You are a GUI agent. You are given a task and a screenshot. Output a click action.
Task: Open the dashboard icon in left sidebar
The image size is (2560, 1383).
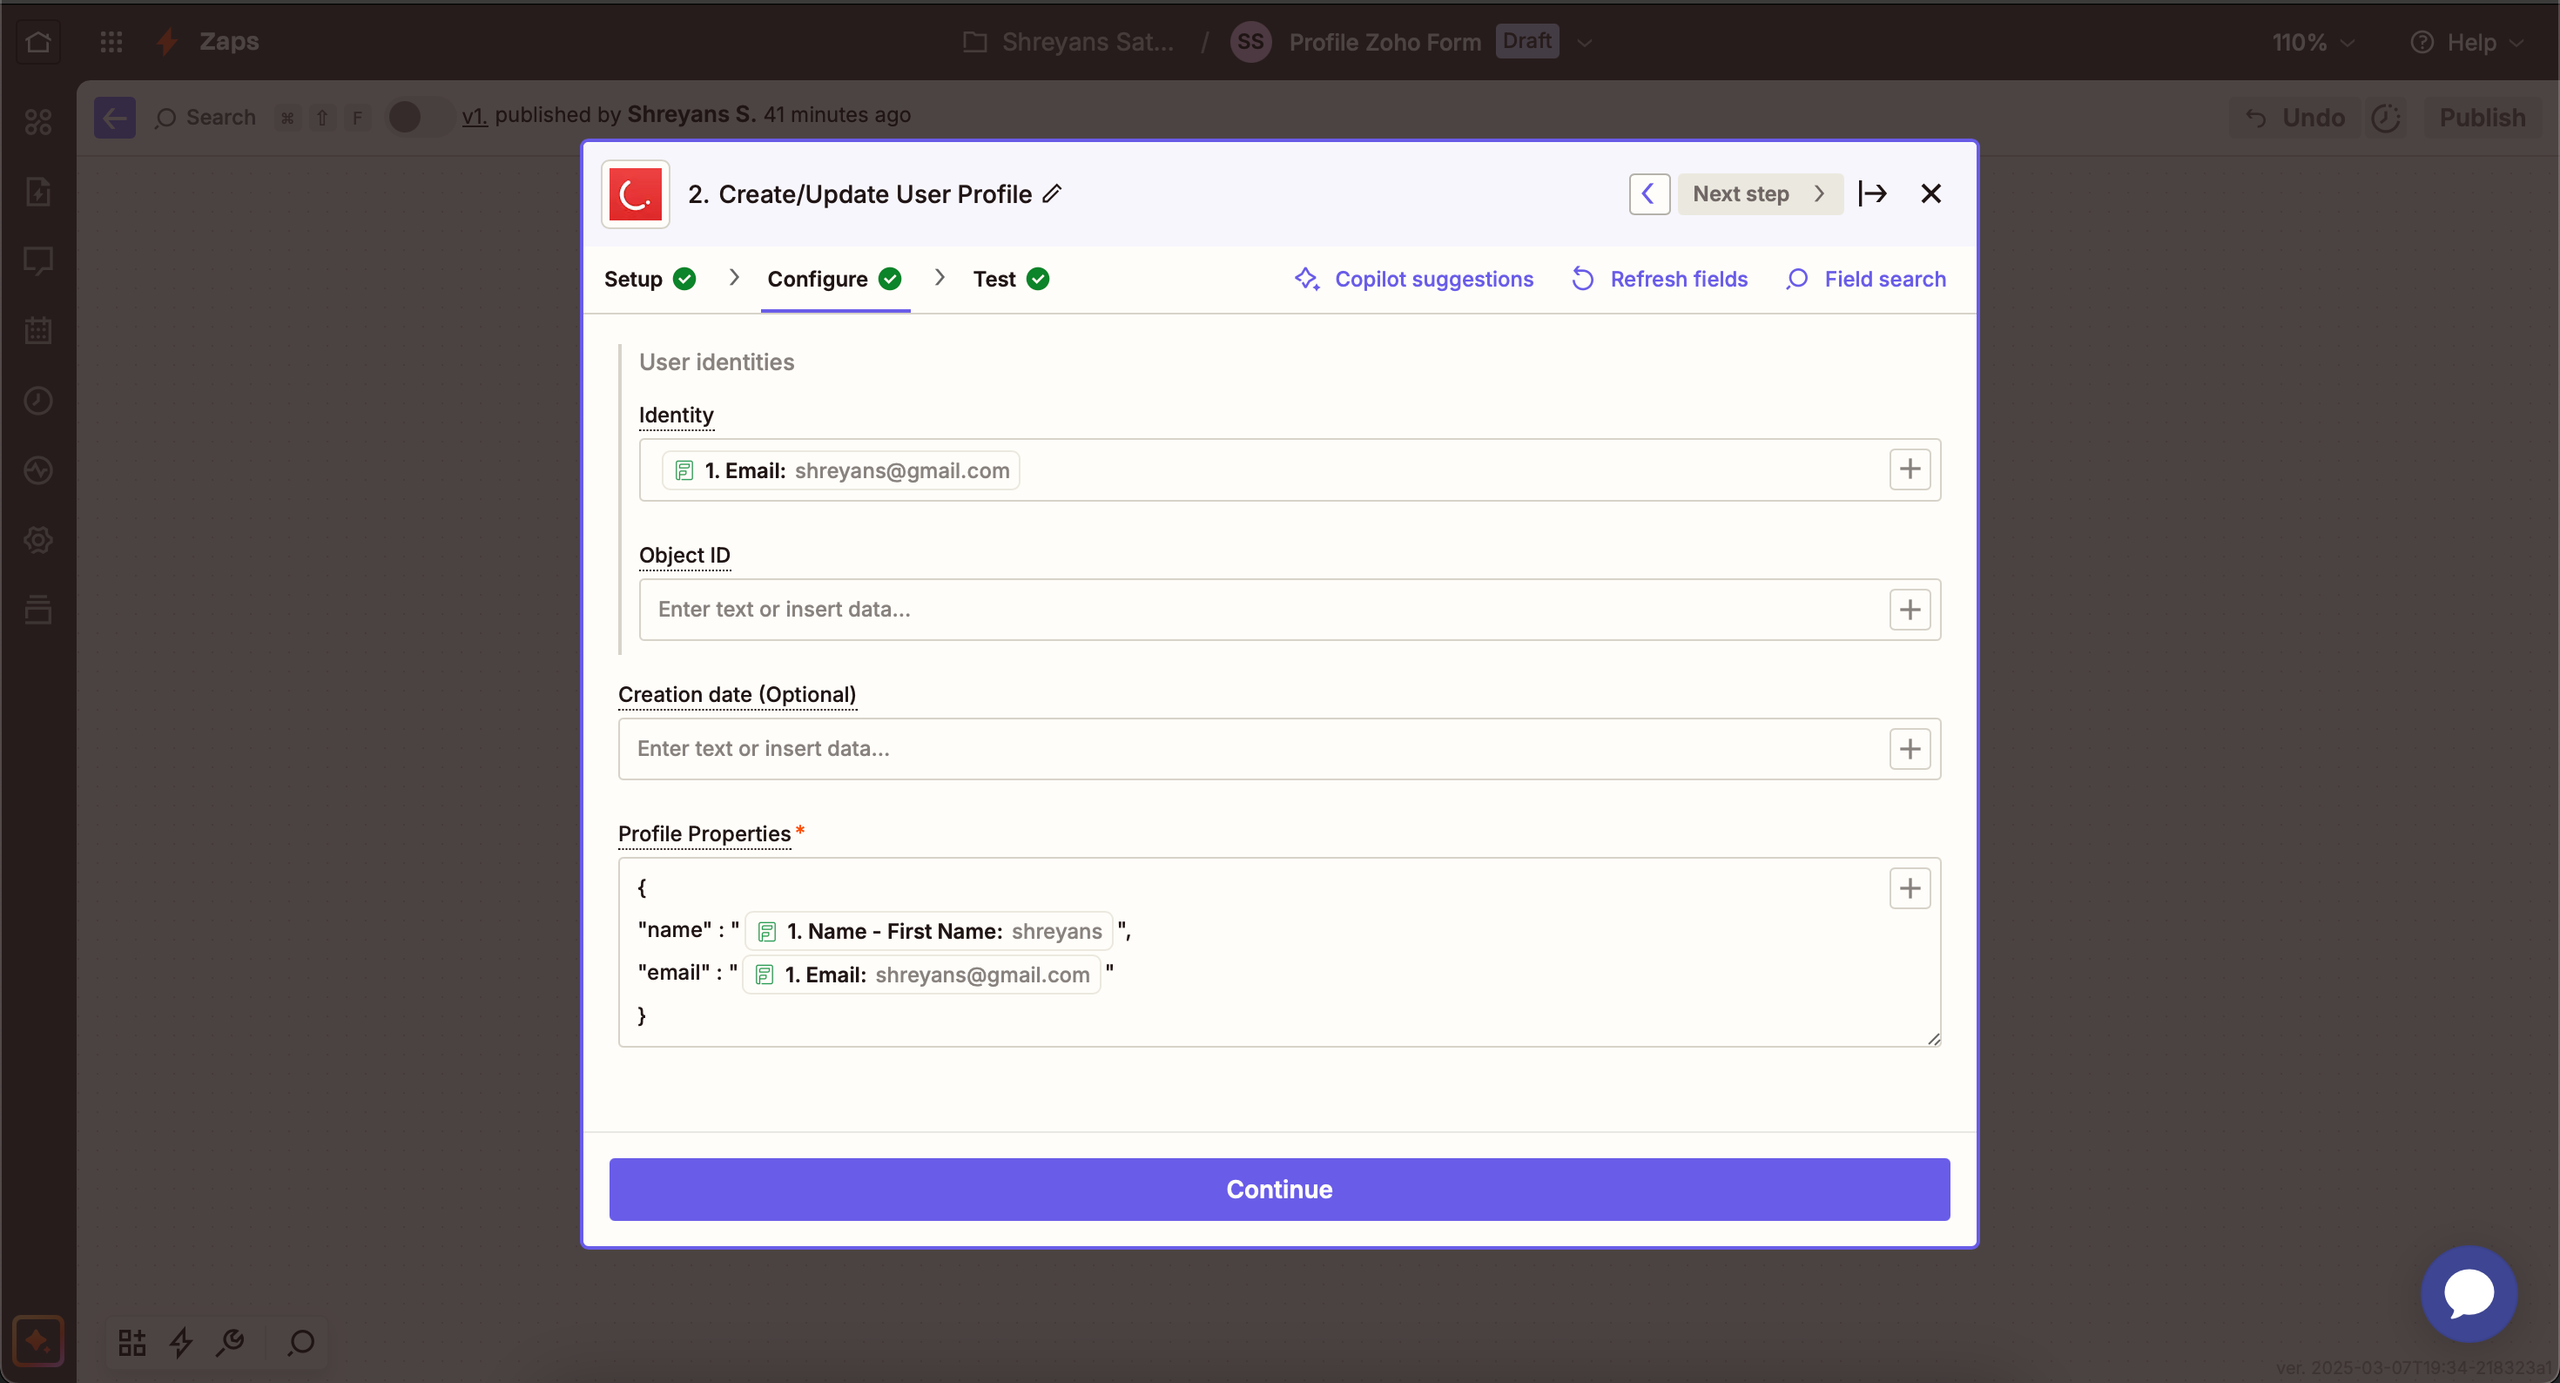(38, 122)
